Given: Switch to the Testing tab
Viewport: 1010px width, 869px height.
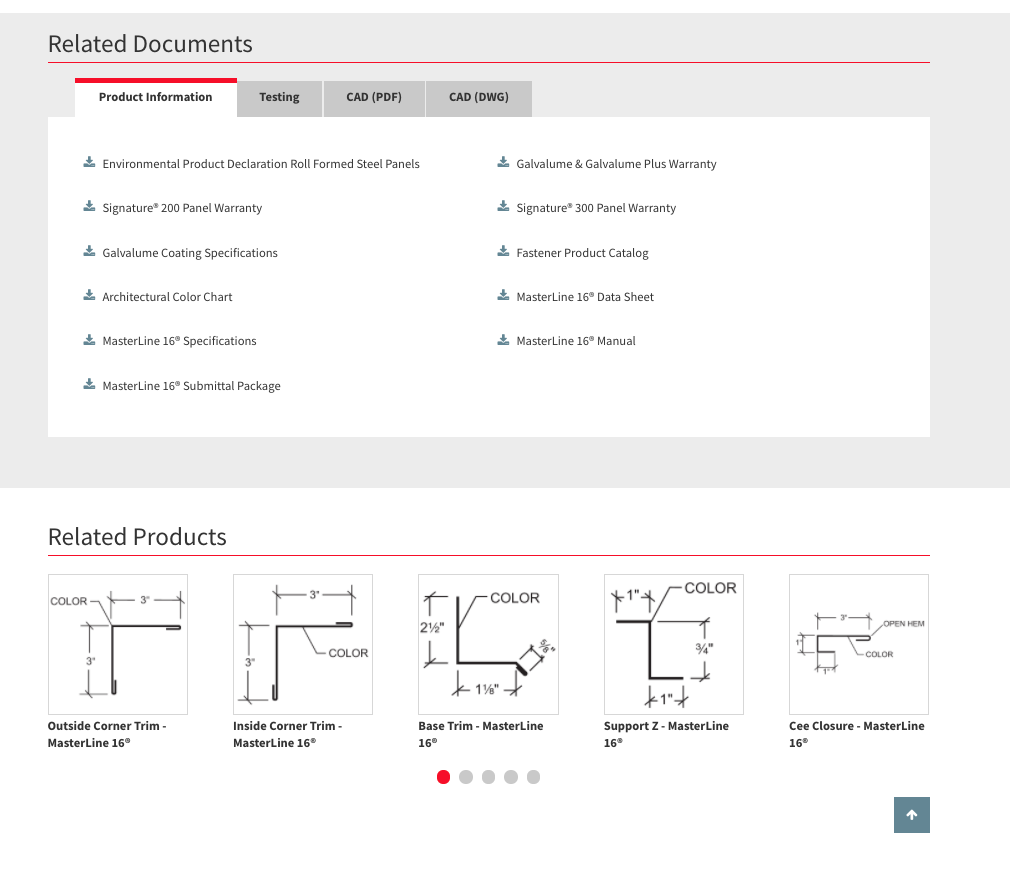Looking at the screenshot, I should tap(279, 99).
